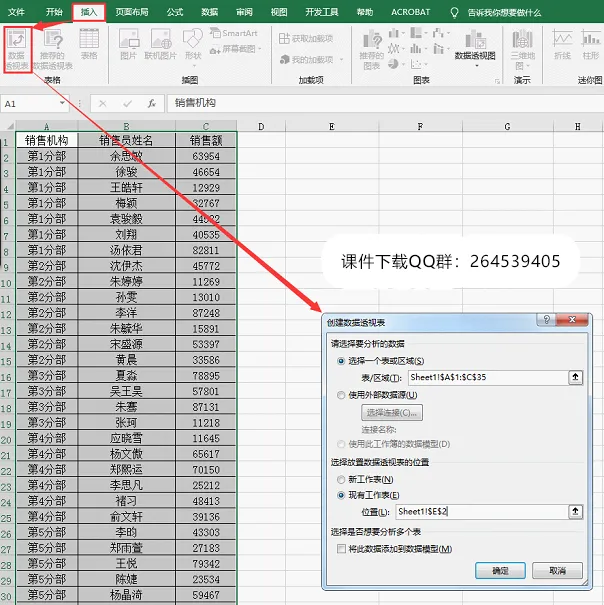Insert SmartArt graphic
The height and width of the screenshot is (605, 604).
[234, 33]
